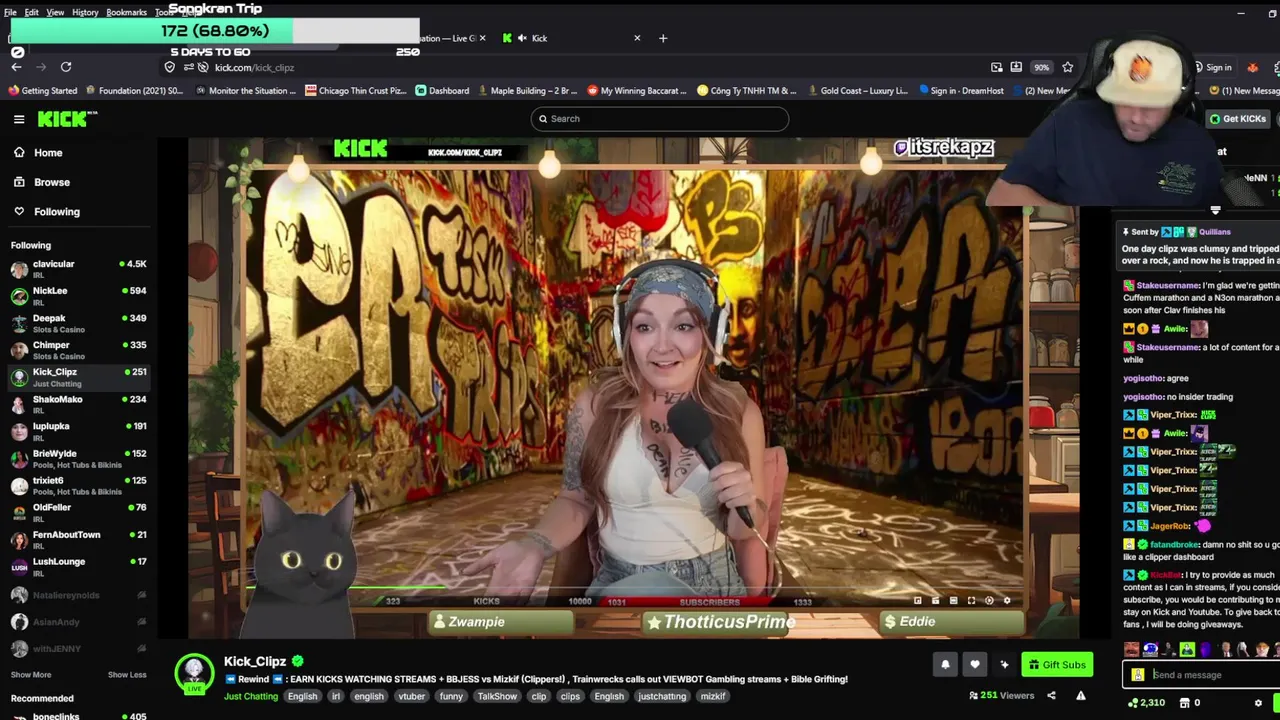
Task: Collapse following list with Show Less
Action: [x=127, y=675]
